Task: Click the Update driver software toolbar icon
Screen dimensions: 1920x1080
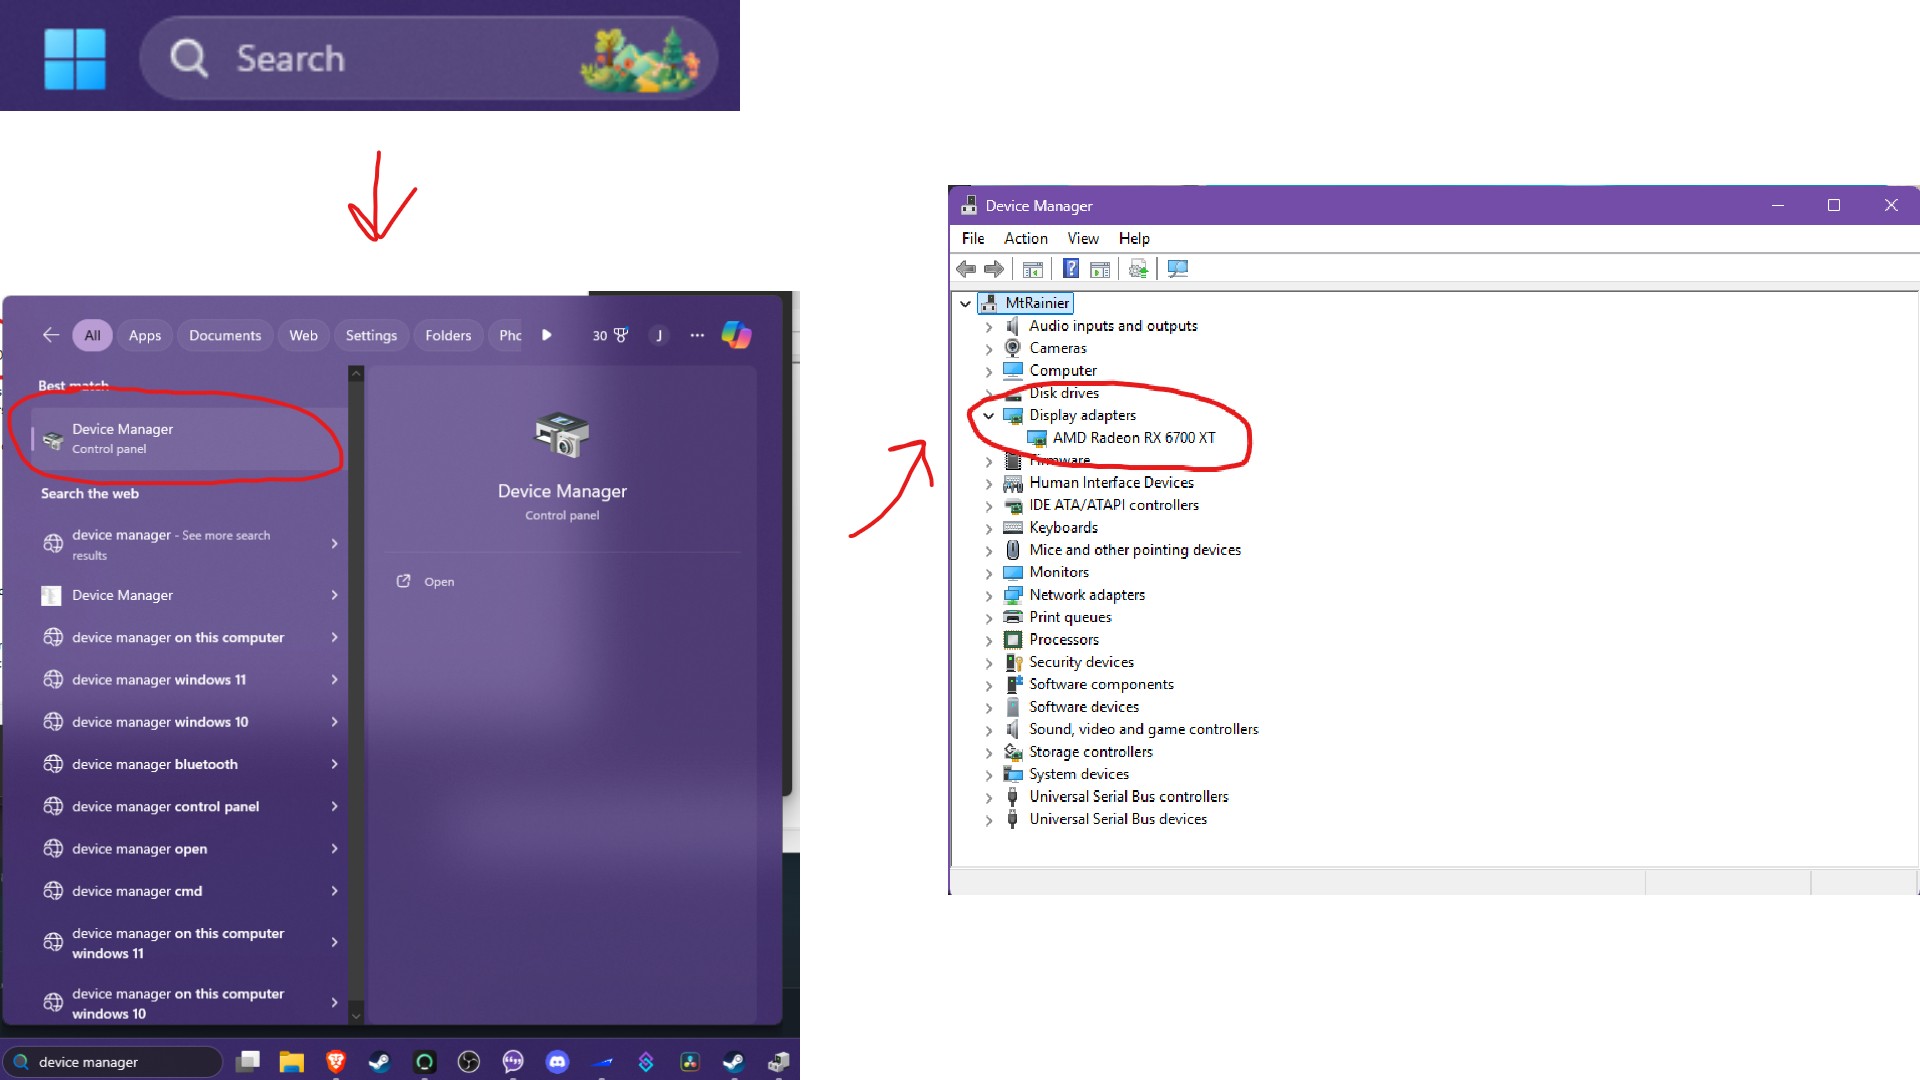Action: 1138,268
